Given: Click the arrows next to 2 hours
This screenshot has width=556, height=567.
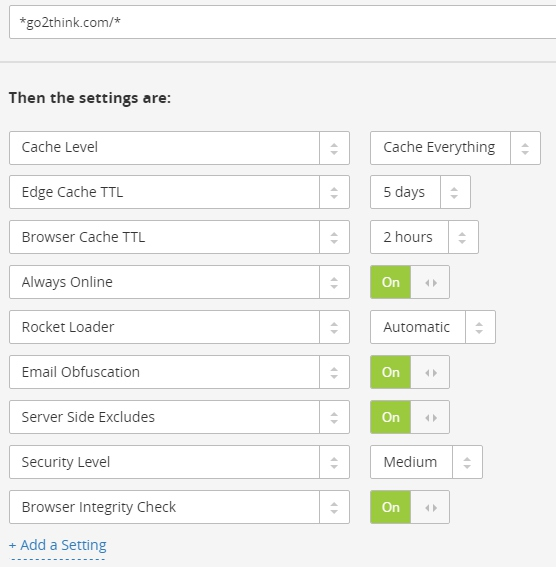Looking at the screenshot, I should 463,237.
